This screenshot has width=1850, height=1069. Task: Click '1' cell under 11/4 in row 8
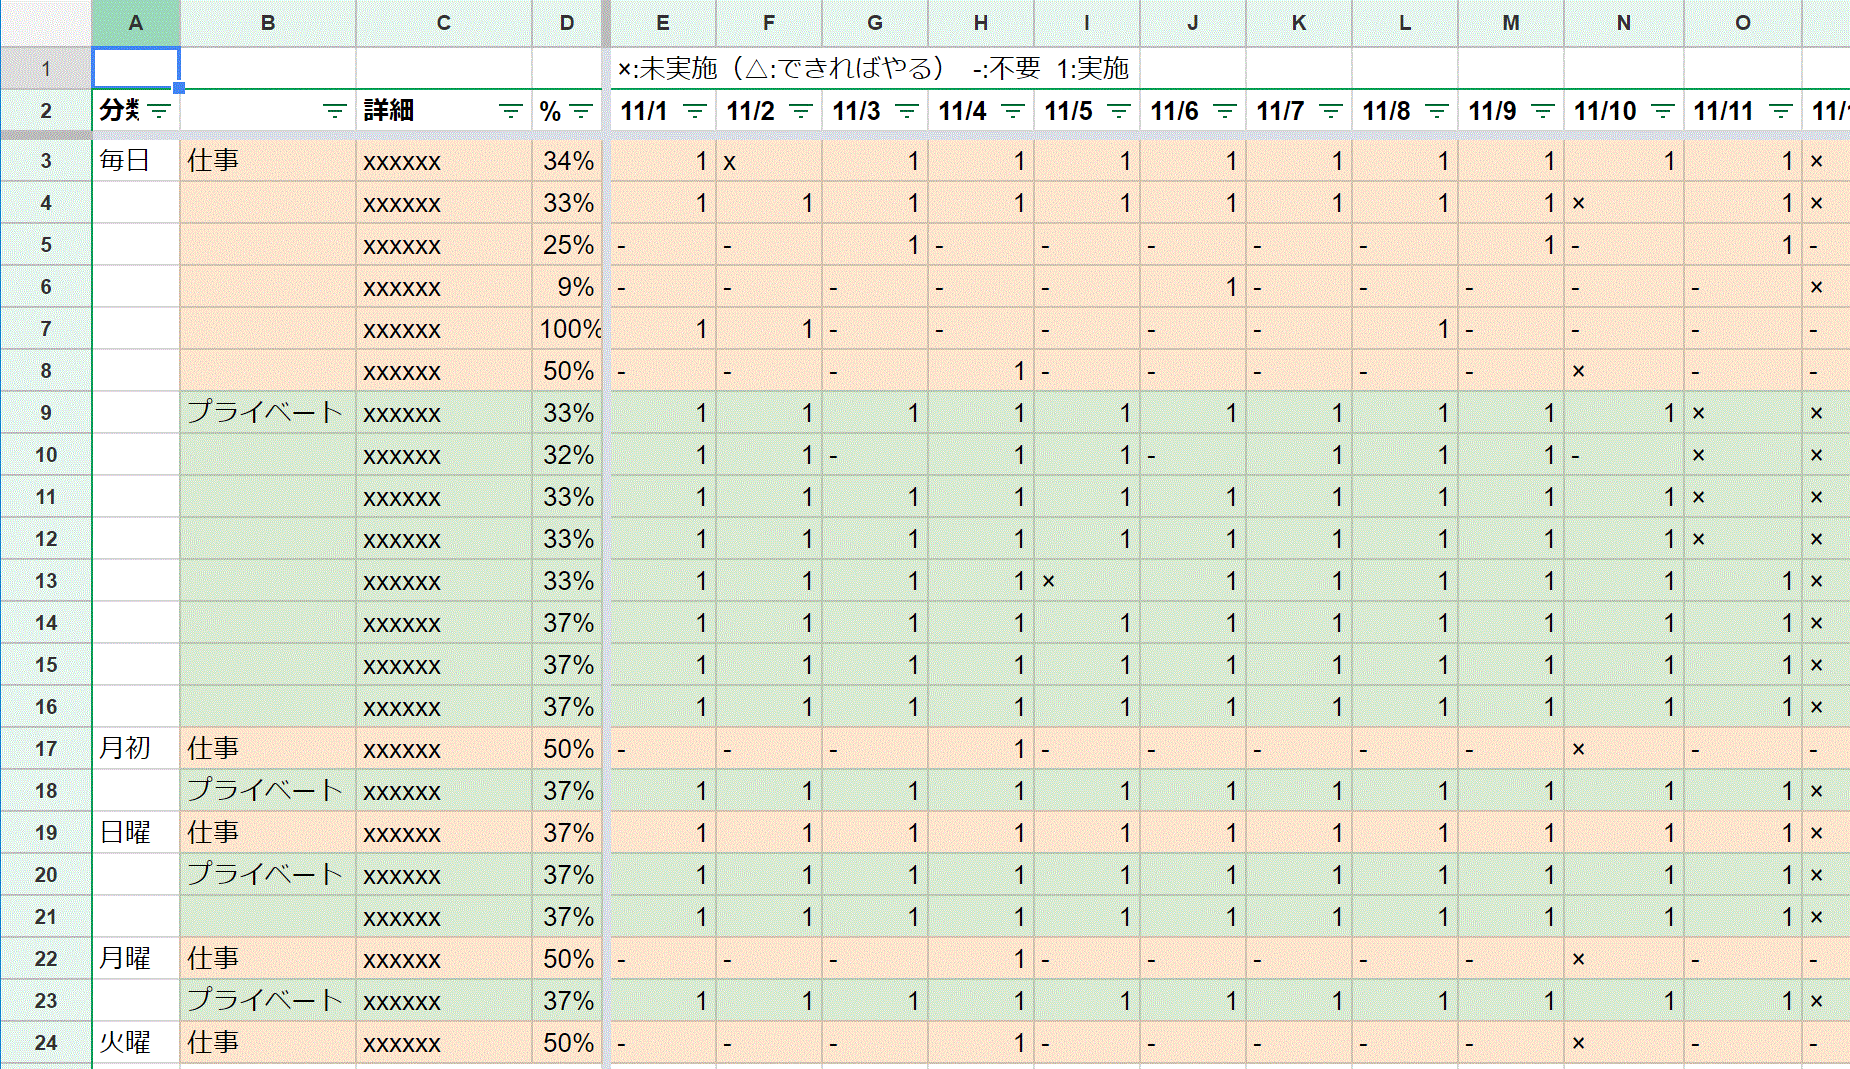[981, 371]
